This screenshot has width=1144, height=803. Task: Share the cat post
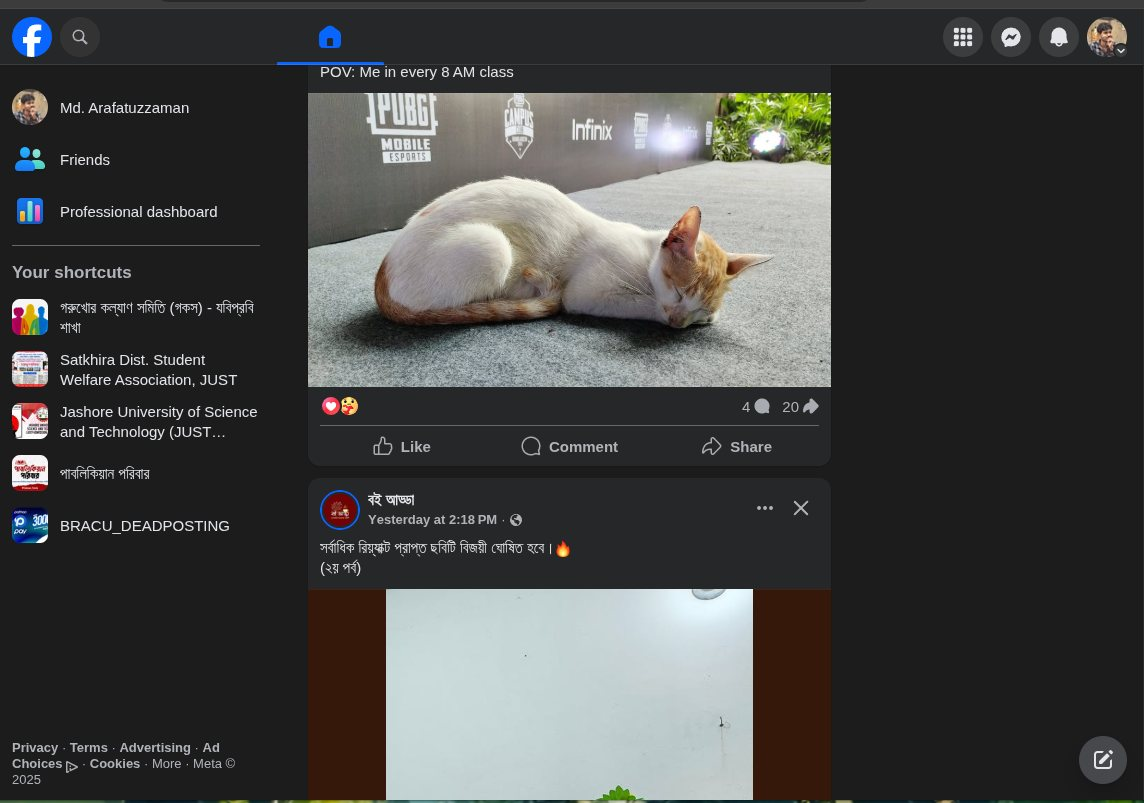pyautogui.click(x=736, y=446)
